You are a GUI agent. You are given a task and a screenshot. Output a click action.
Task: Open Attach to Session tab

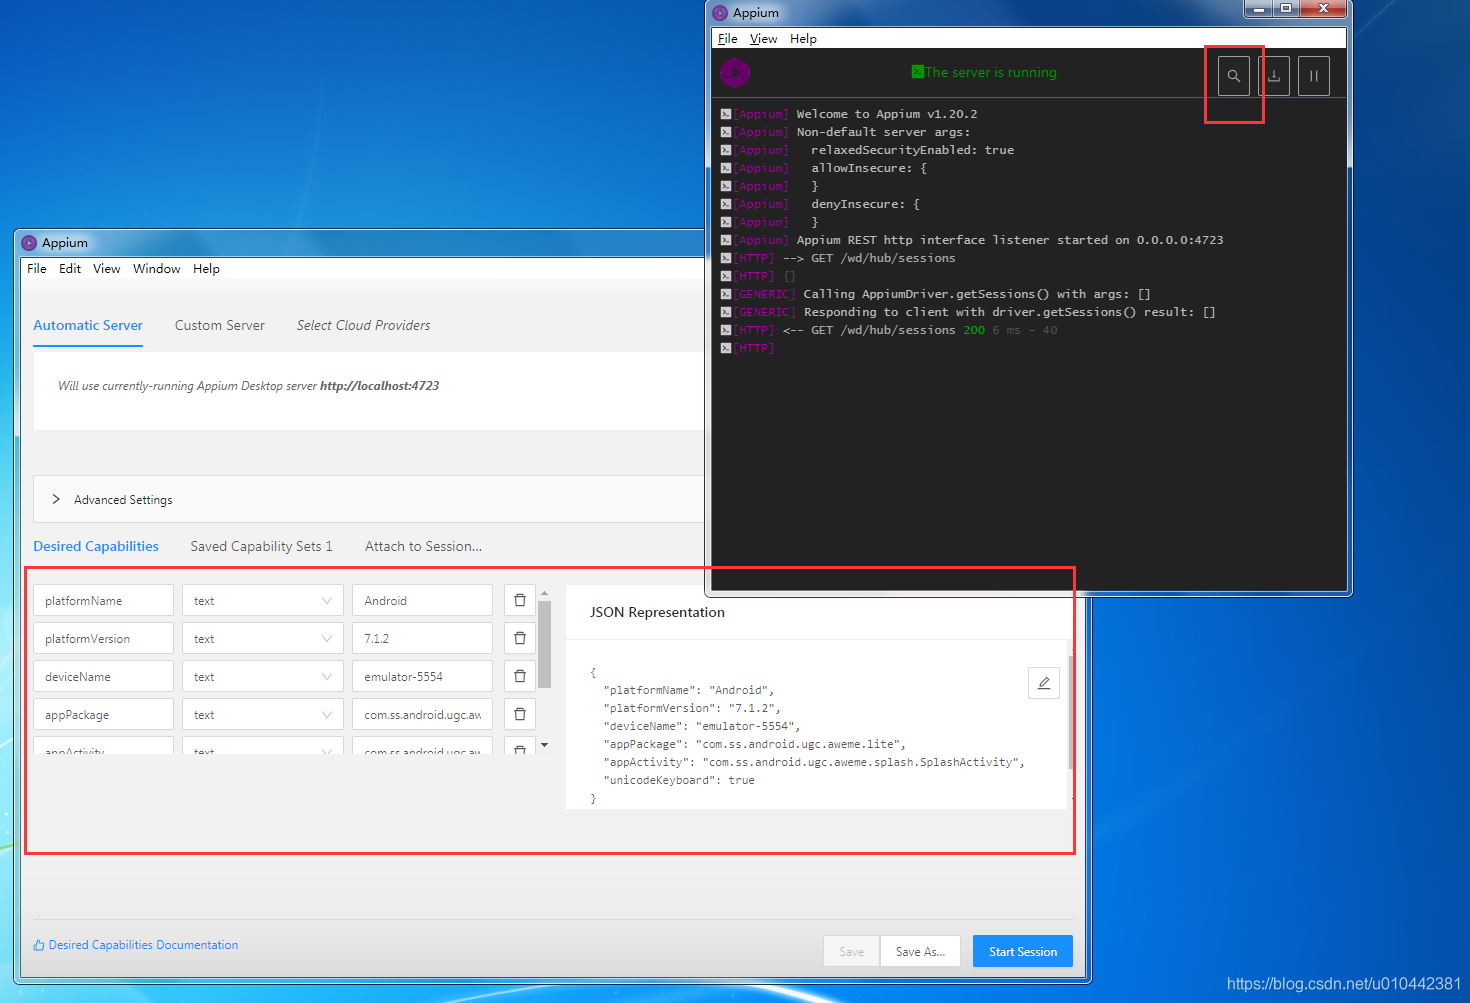coord(423,546)
